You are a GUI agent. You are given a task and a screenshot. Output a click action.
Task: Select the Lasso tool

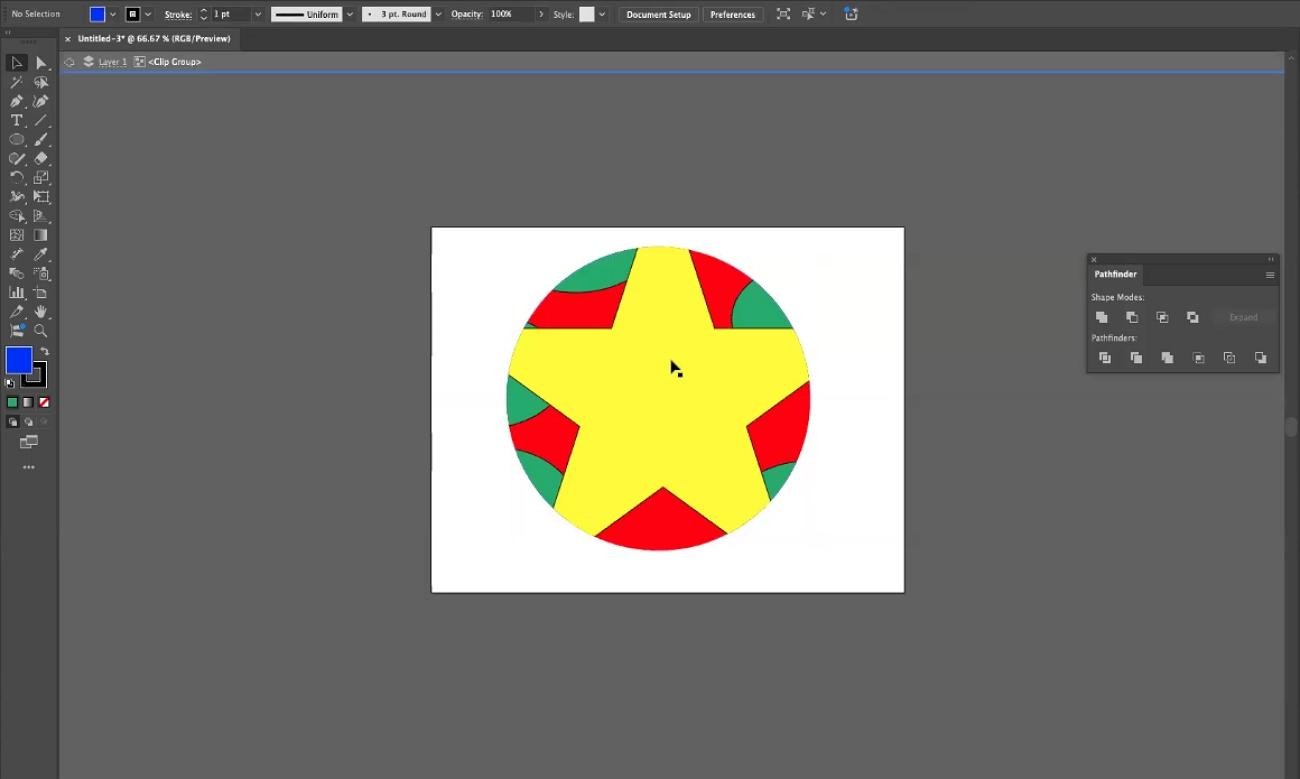pos(41,82)
